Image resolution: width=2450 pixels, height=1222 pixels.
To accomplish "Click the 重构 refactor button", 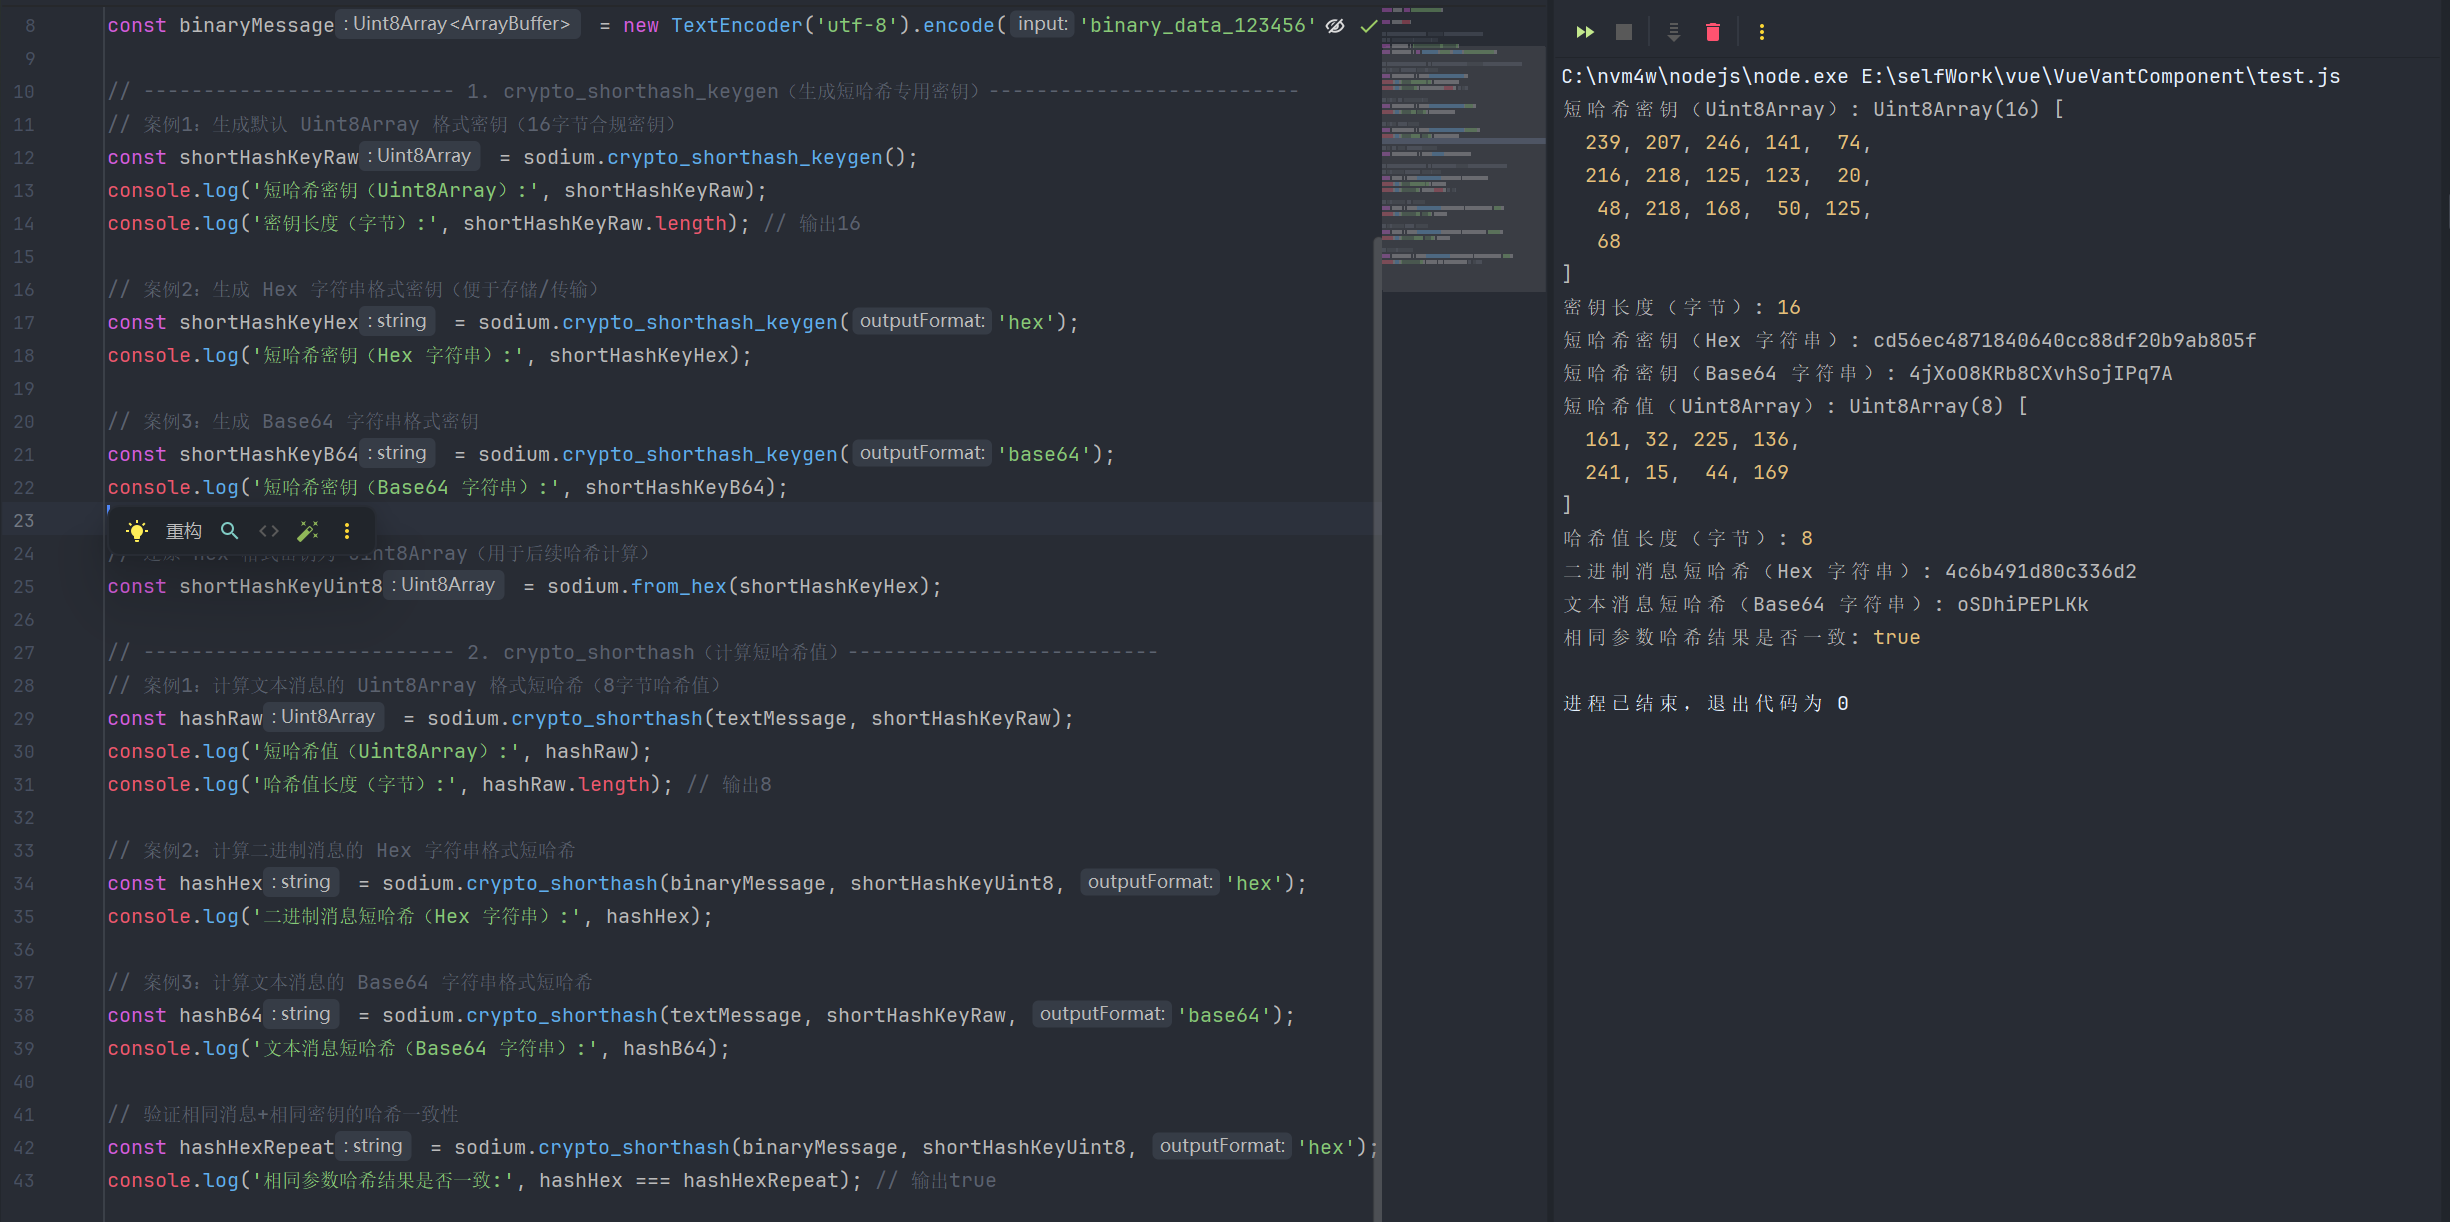I will [183, 531].
